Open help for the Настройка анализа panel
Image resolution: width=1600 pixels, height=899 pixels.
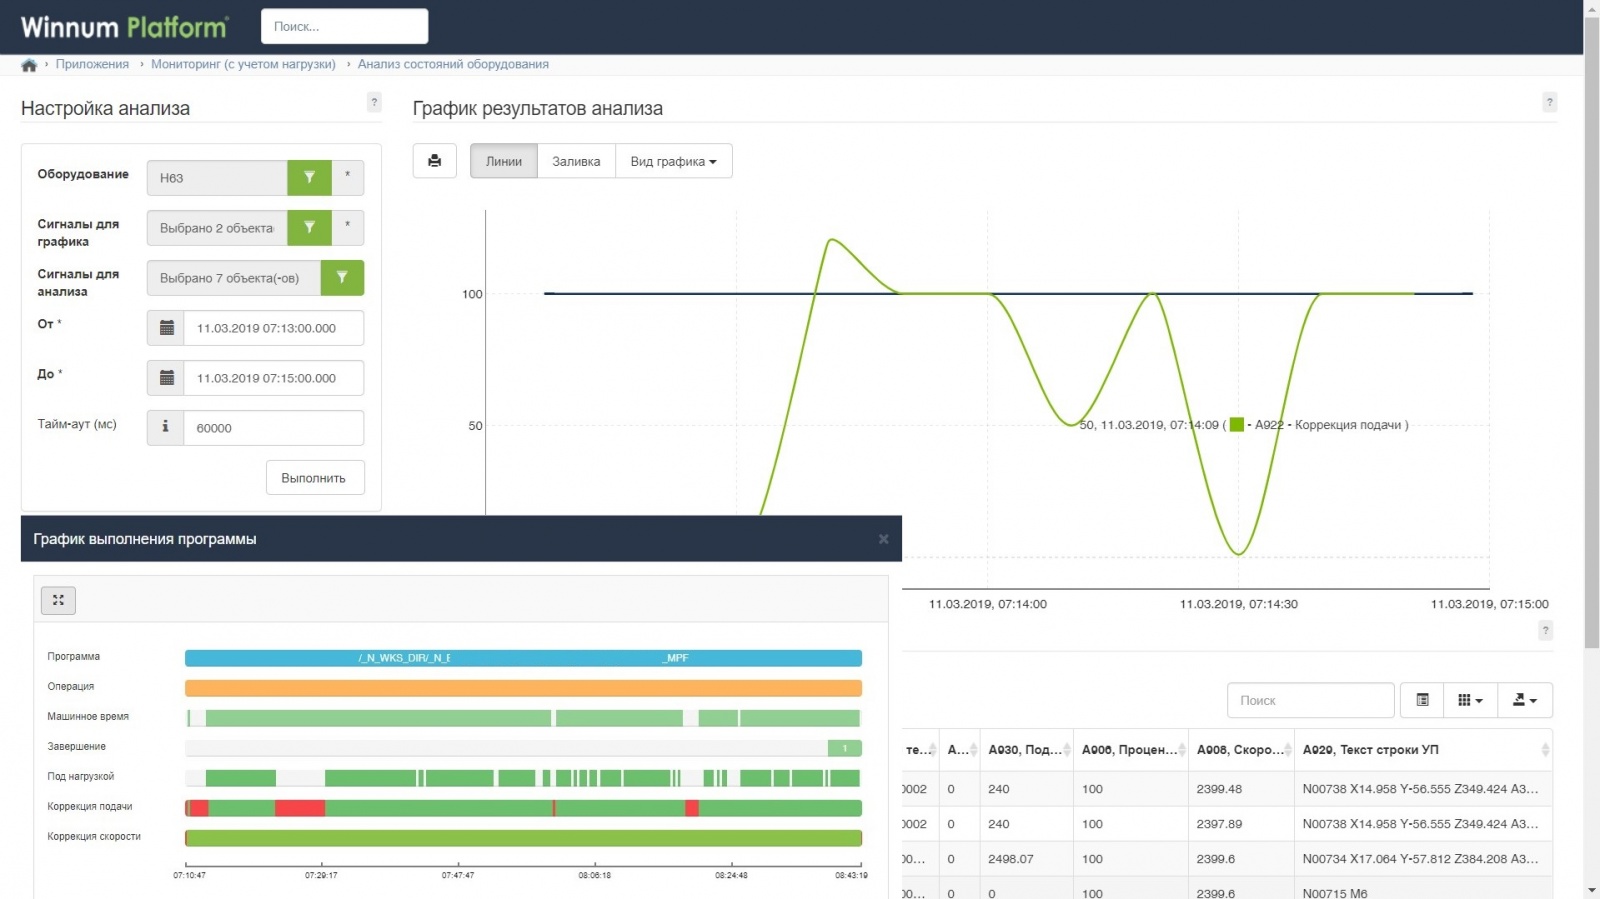374,102
